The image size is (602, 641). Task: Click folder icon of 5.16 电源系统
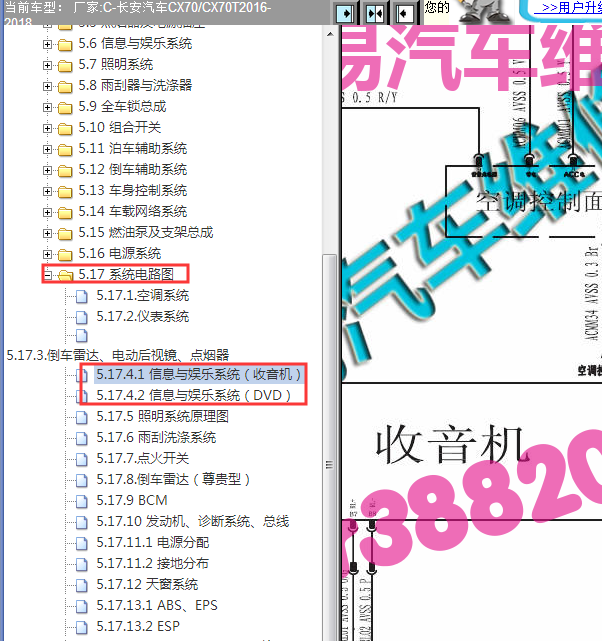65,255
